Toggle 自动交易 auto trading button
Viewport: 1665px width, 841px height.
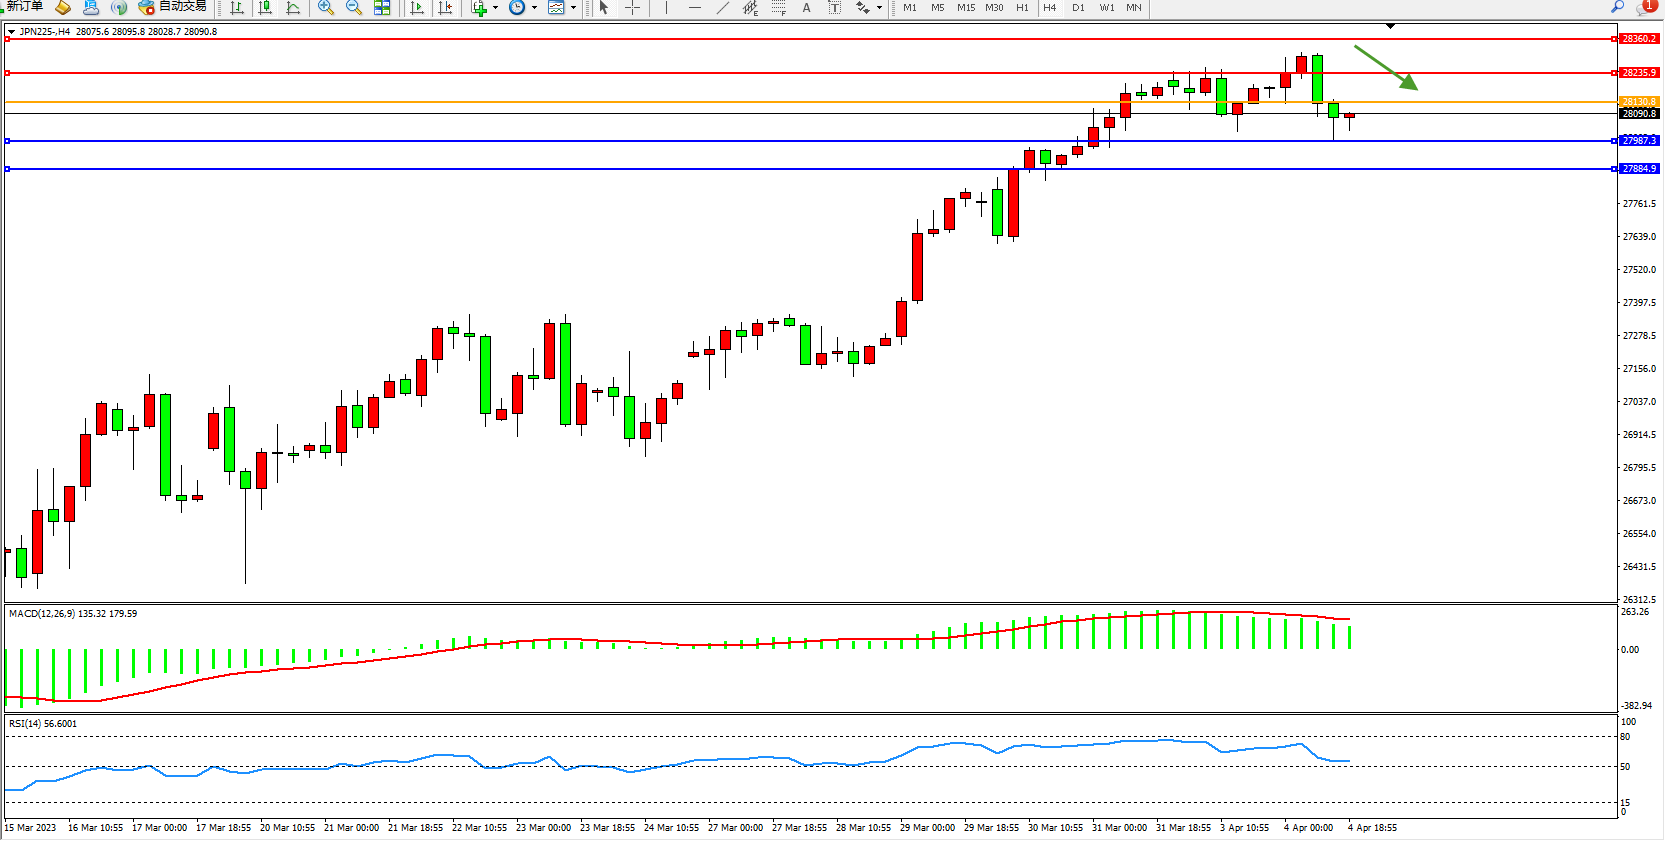(173, 7)
